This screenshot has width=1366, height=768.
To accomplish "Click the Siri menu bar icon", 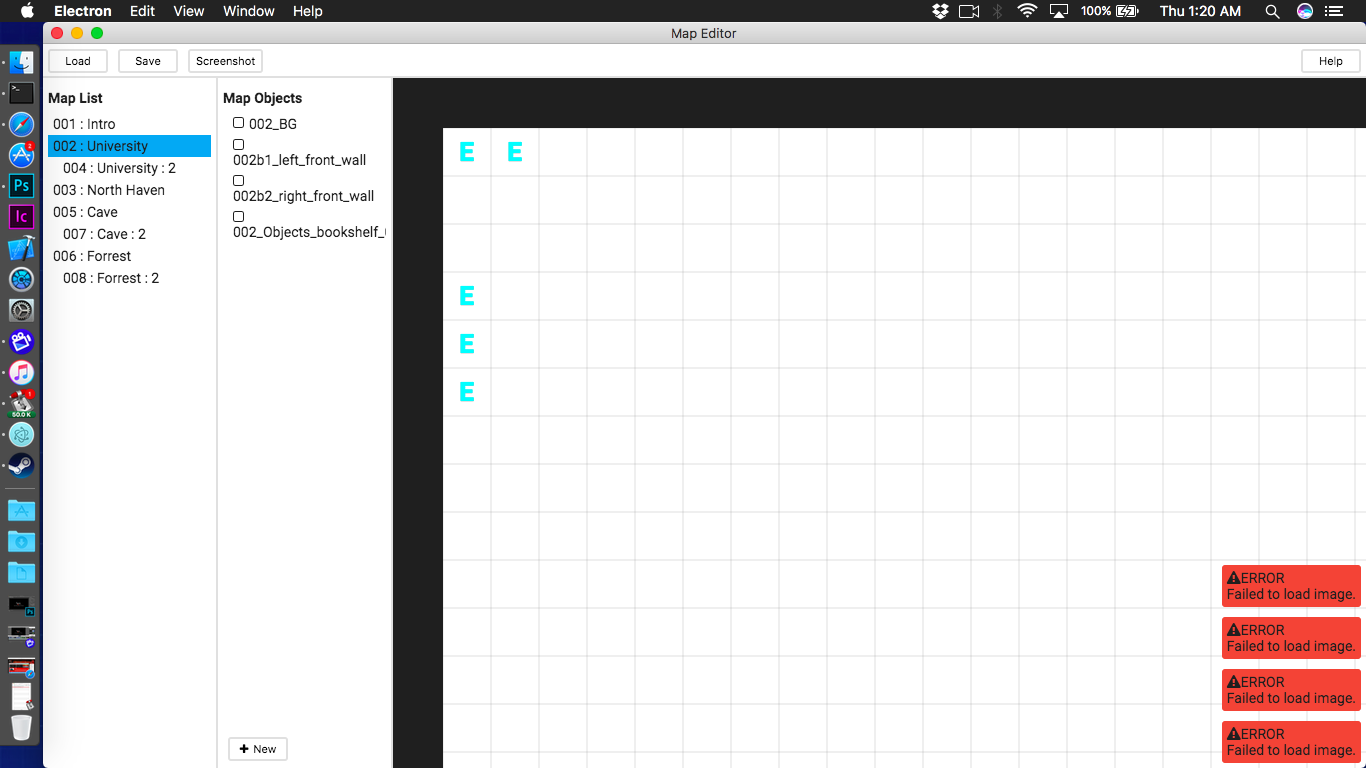I will point(1304,11).
